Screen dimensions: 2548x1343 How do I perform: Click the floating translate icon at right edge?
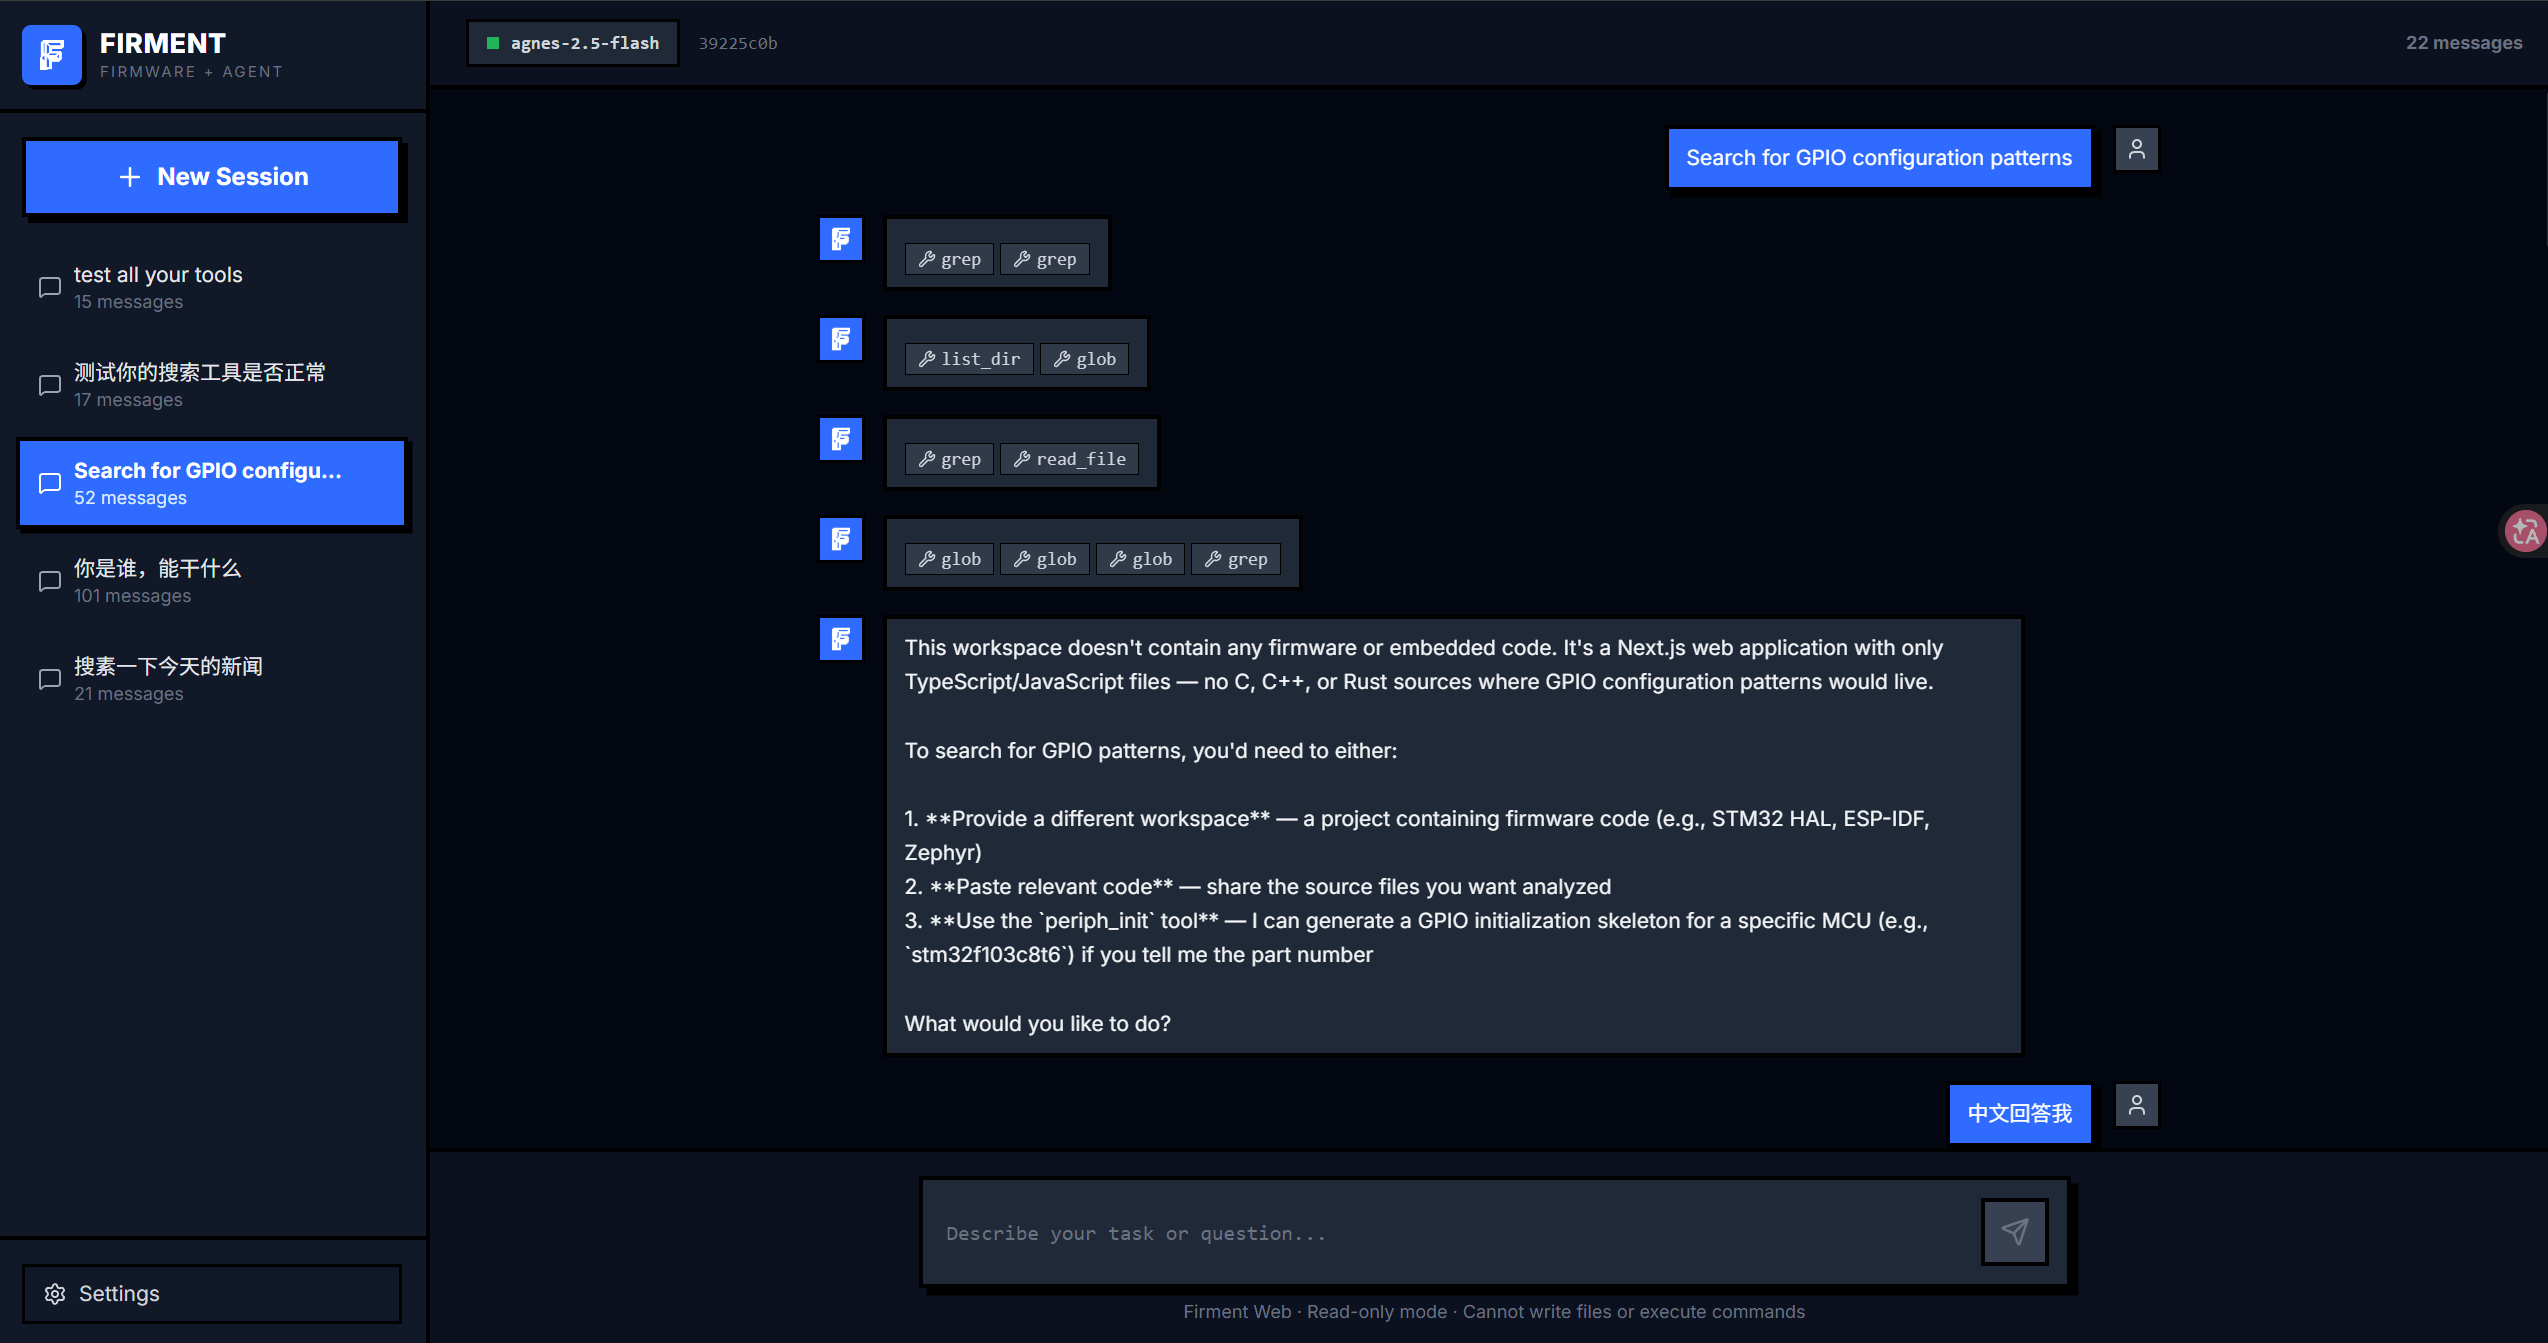pyautogui.click(x=2524, y=531)
